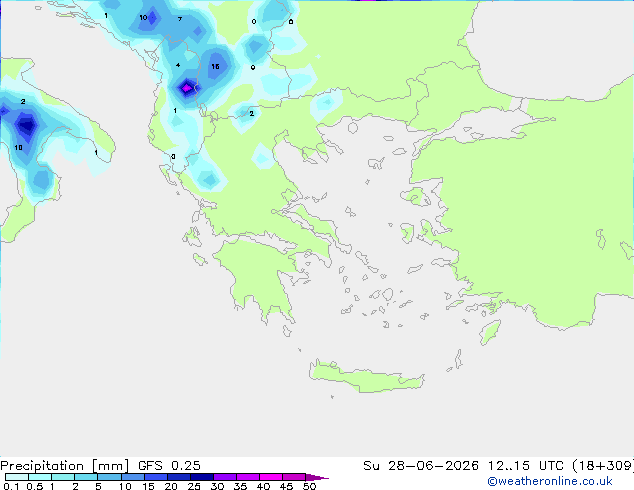Click the '50' legend tick label
This screenshot has height=490, width=634.
[x=309, y=486]
